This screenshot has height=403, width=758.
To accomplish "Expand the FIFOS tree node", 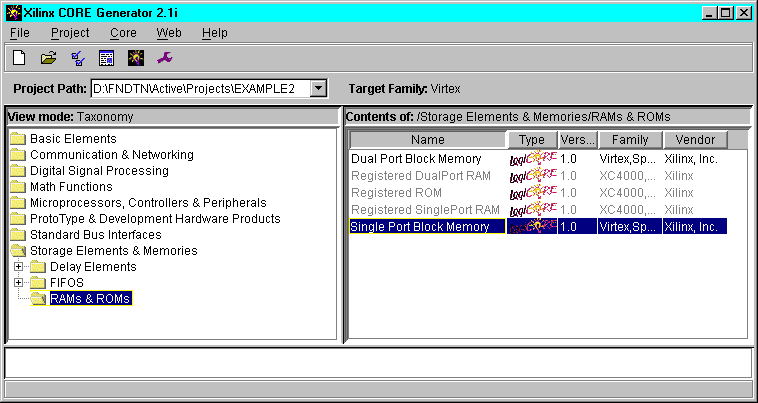I will pyautogui.click(x=18, y=283).
